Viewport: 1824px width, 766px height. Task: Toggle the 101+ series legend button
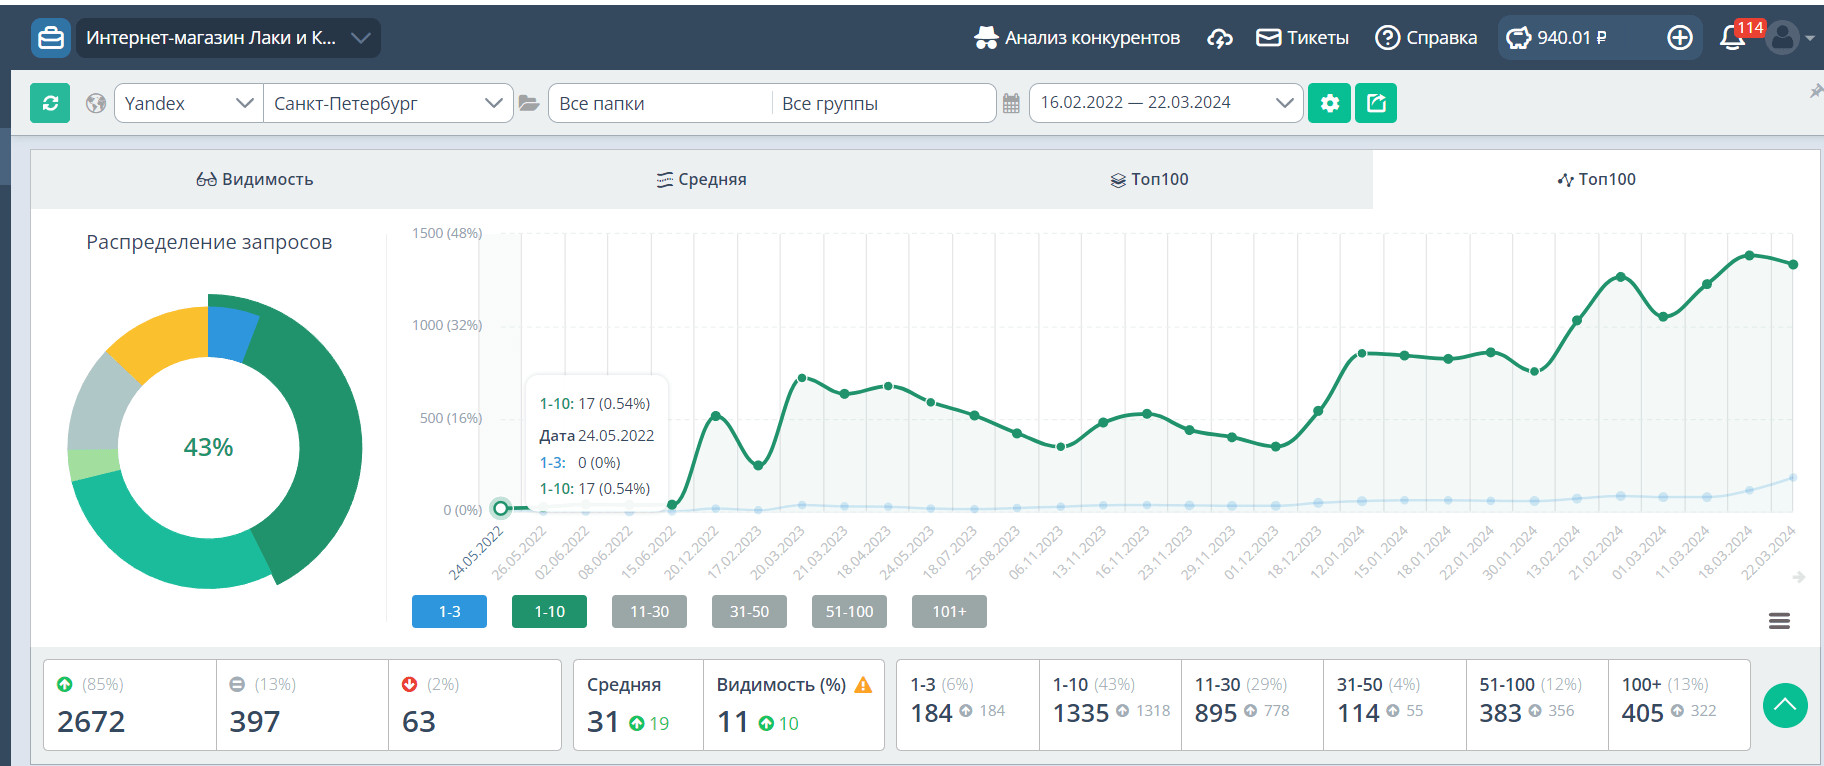coord(949,611)
